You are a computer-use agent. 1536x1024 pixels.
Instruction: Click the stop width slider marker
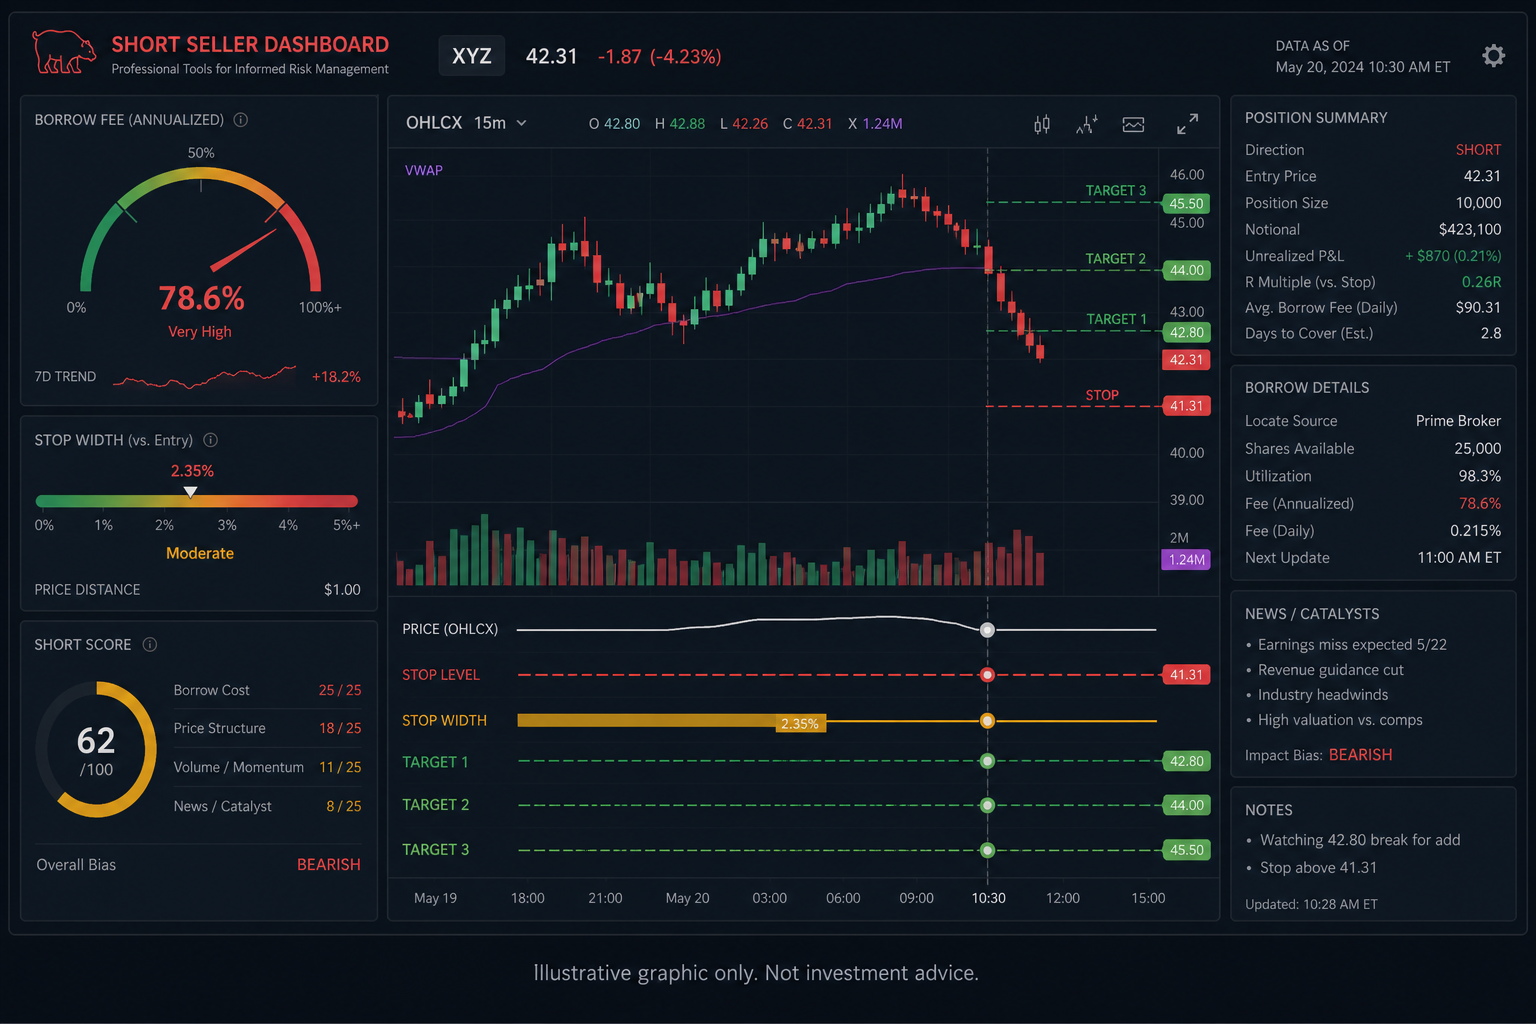coord(190,492)
